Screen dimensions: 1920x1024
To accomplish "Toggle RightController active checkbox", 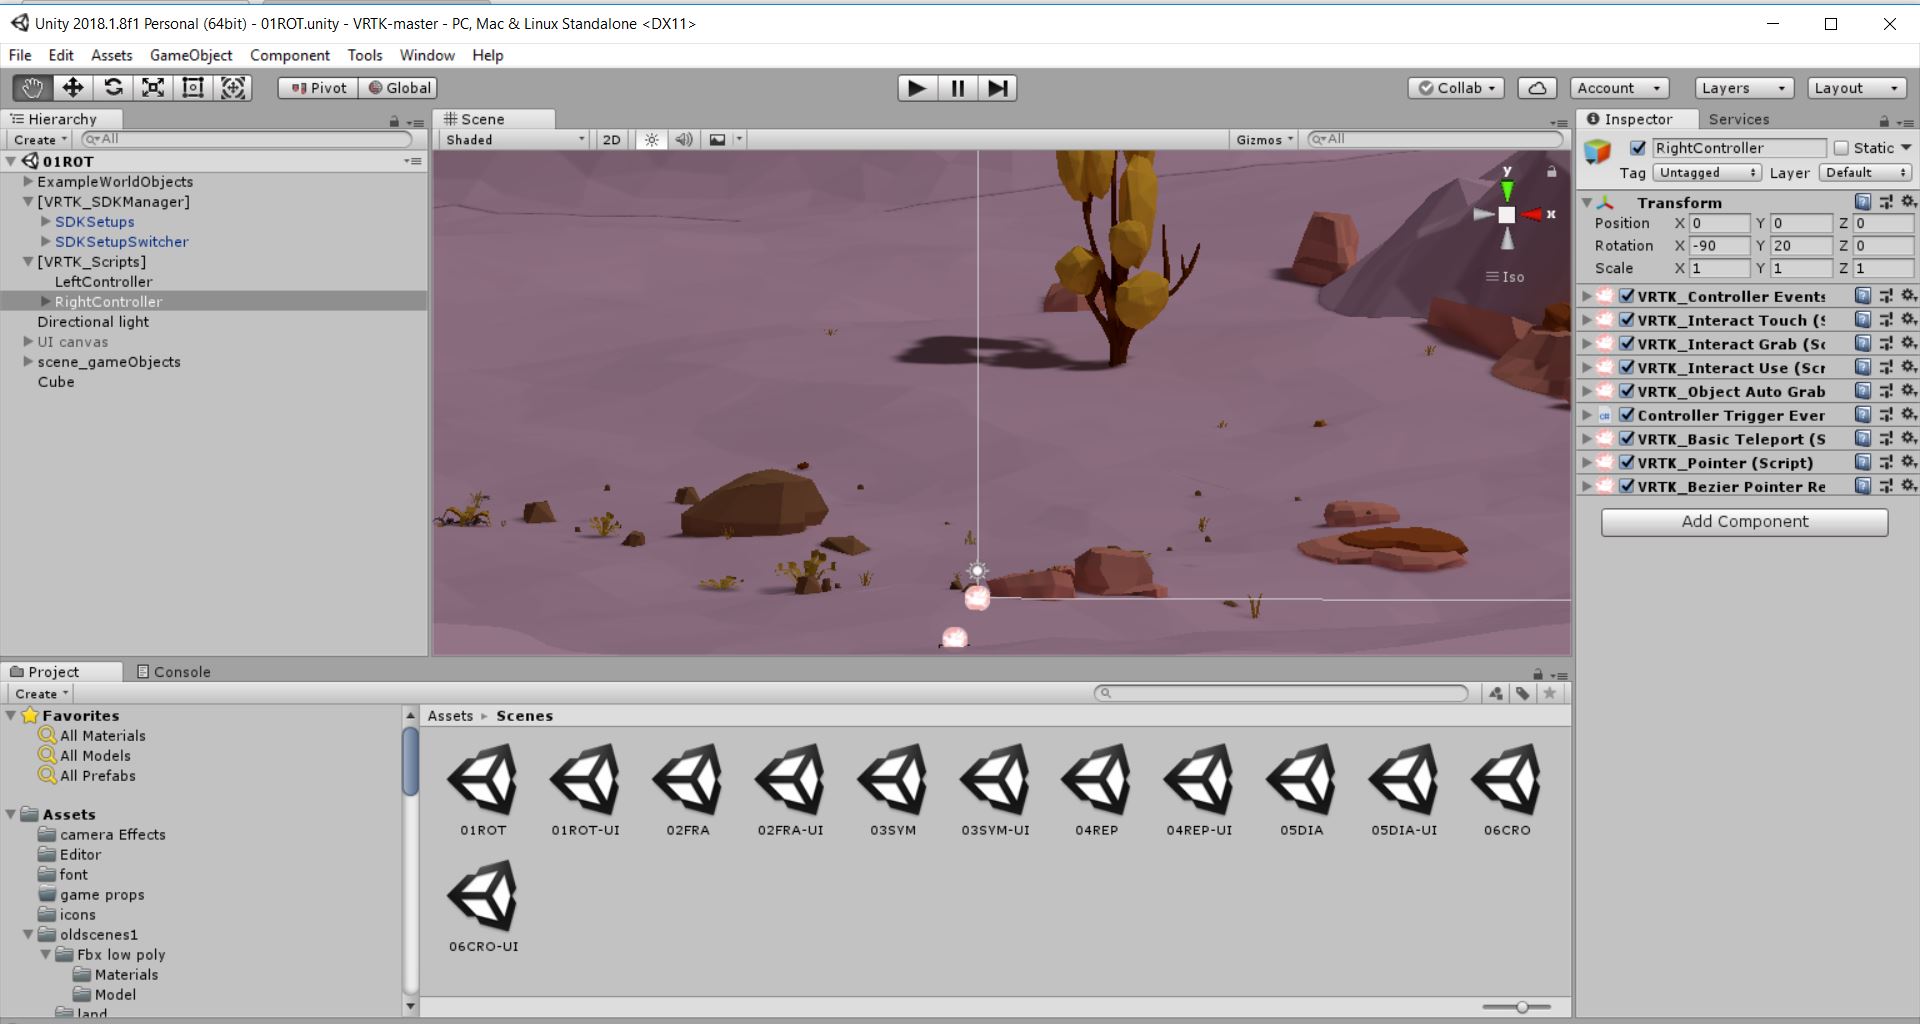I will 1637,148.
